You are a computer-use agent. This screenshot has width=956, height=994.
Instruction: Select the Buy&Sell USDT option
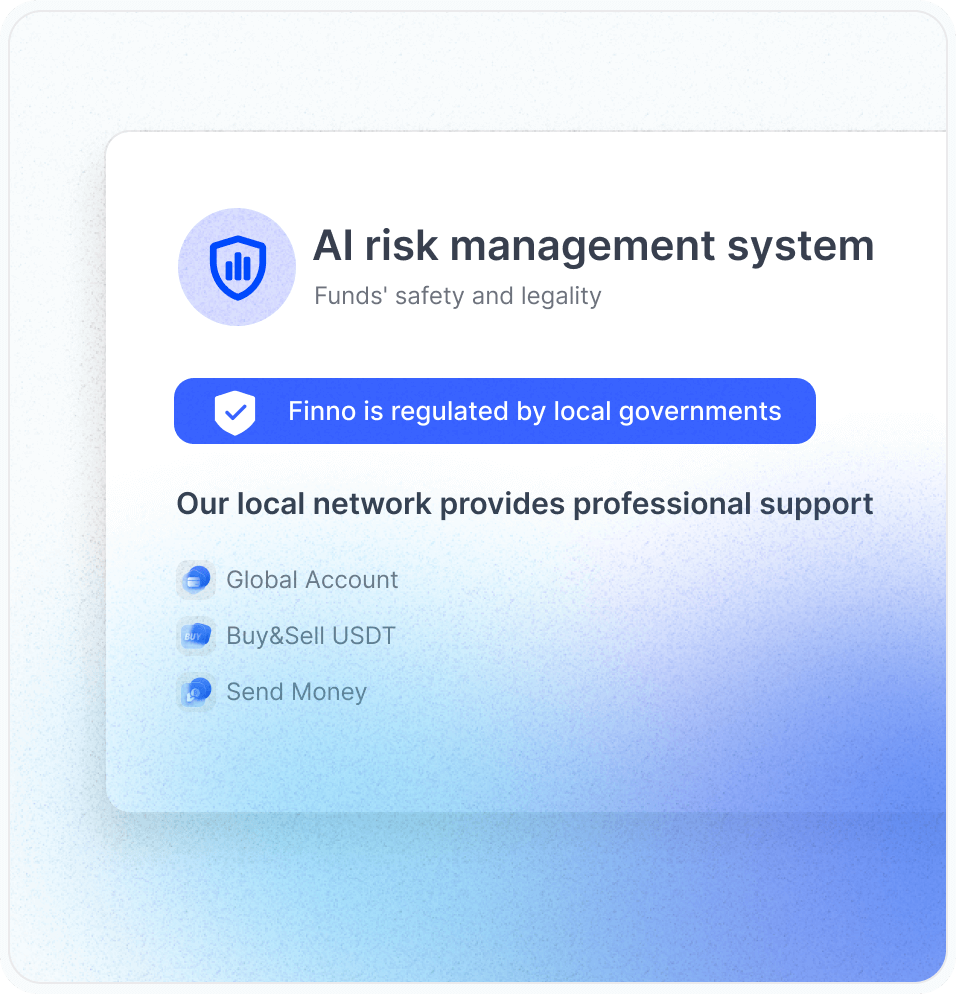pyautogui.click(x=310, y=635)
